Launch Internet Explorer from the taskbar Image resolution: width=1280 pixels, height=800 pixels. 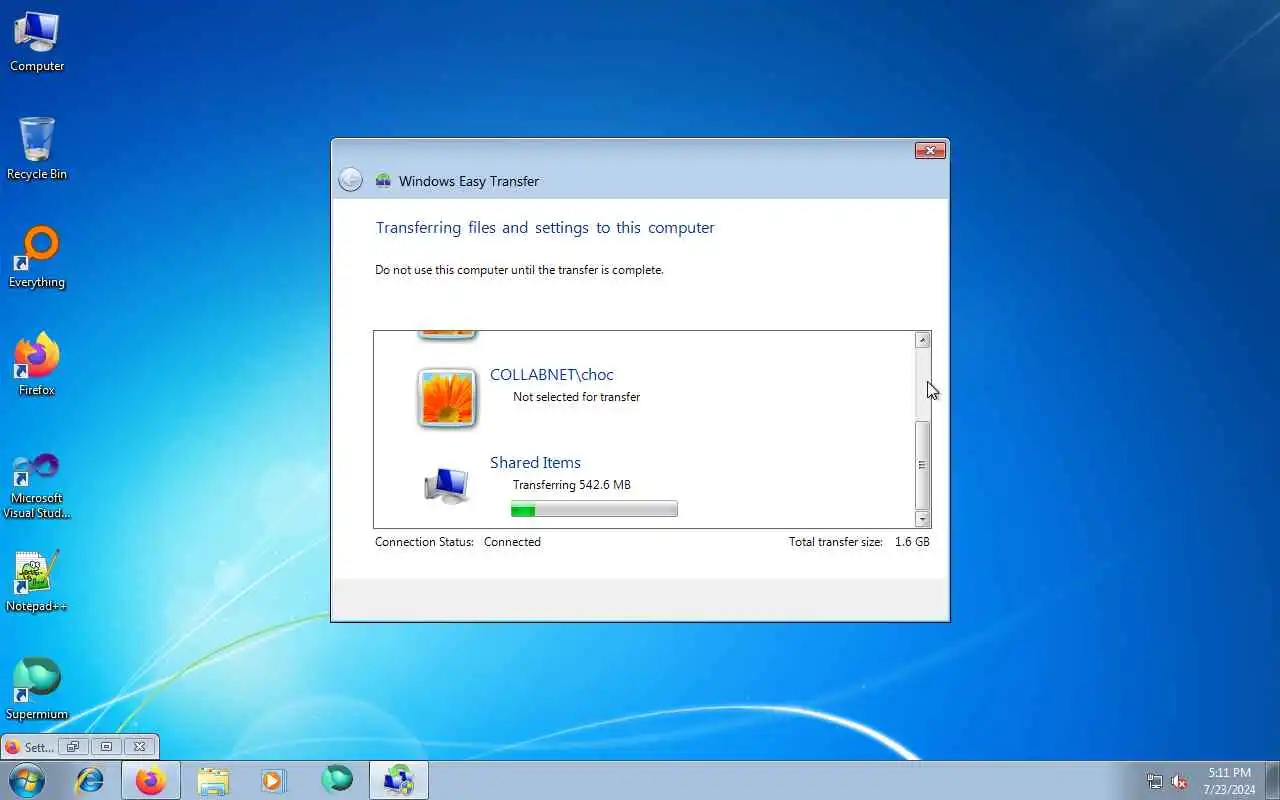coord(90,780)
